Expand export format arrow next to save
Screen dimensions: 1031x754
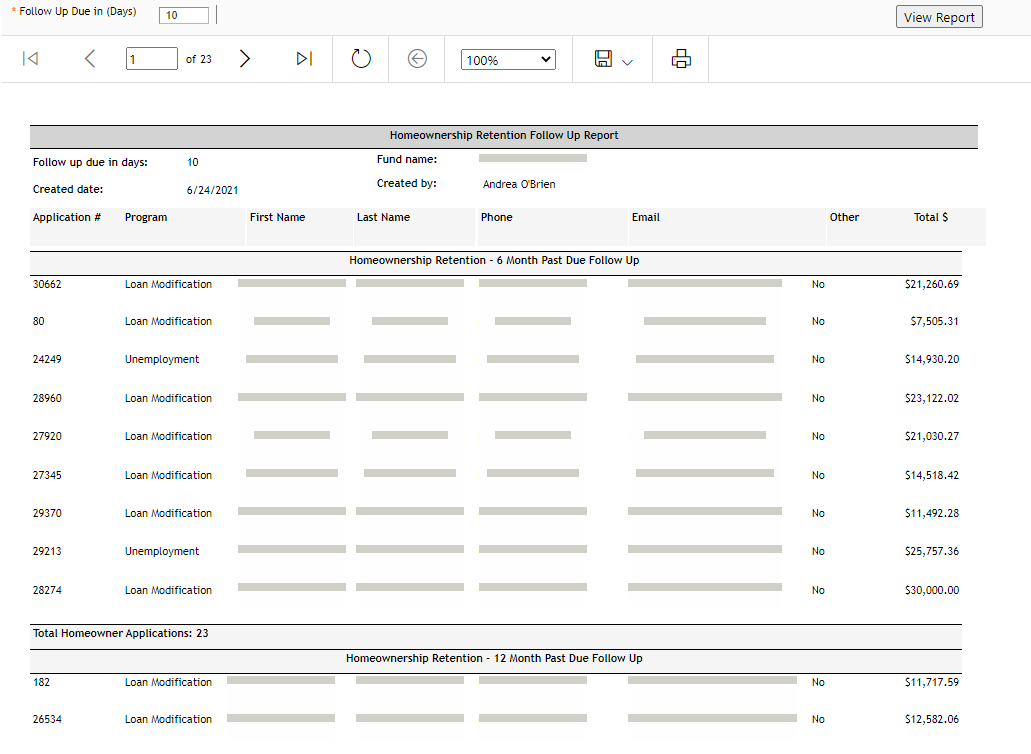click(x=628, y=62)
